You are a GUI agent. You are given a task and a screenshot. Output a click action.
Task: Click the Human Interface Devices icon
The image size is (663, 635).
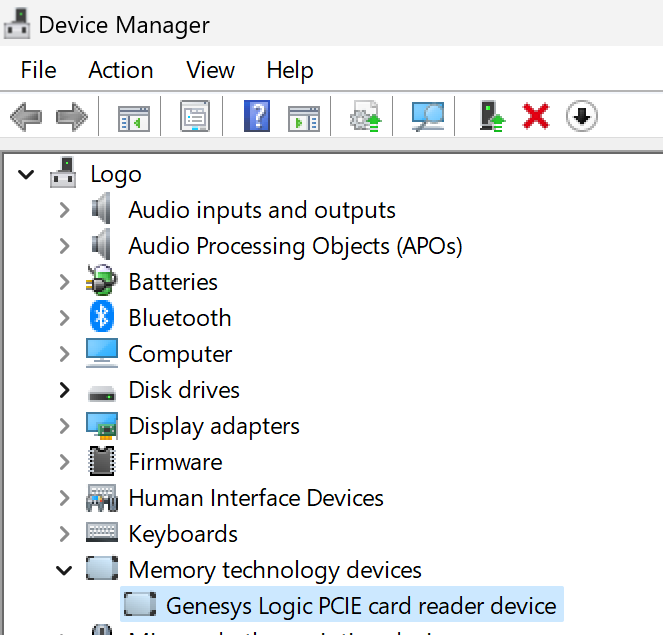[102, 498]
